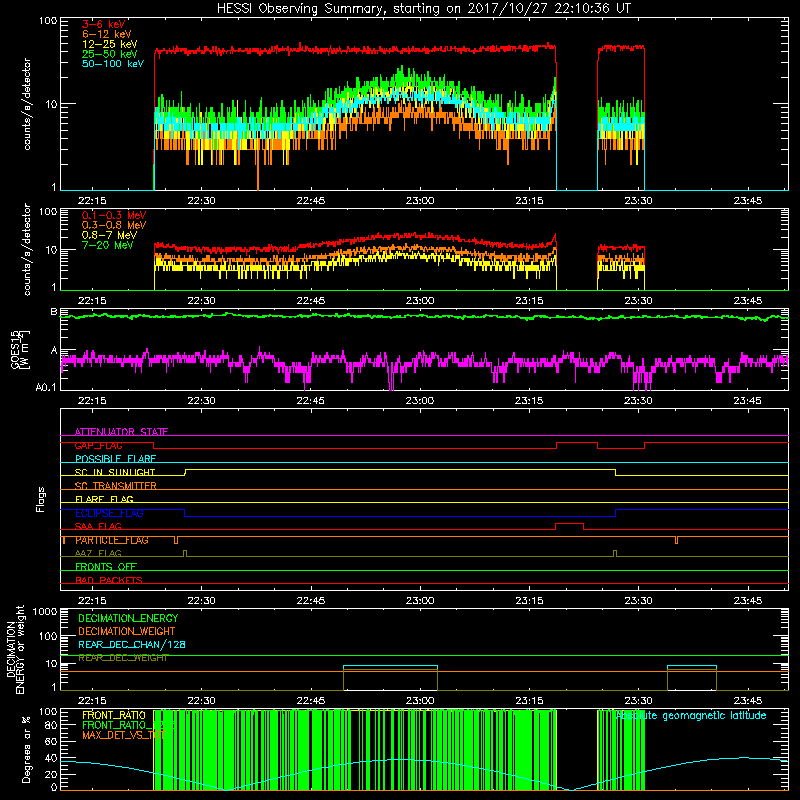Select the REAR_DEC_CHAN/128 legend label
This screenshot has width=800, height=800.
132,644
